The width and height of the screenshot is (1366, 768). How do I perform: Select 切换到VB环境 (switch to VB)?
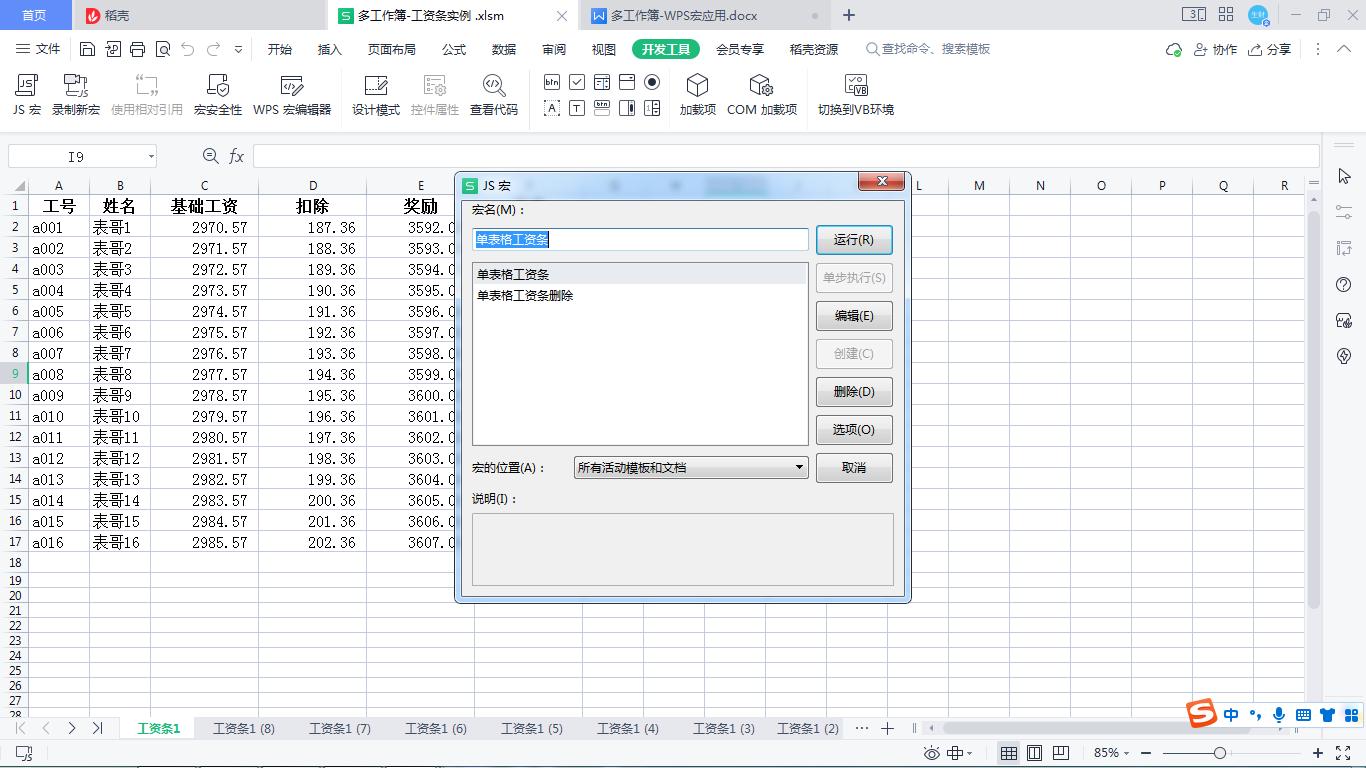[x=855, y=92]
